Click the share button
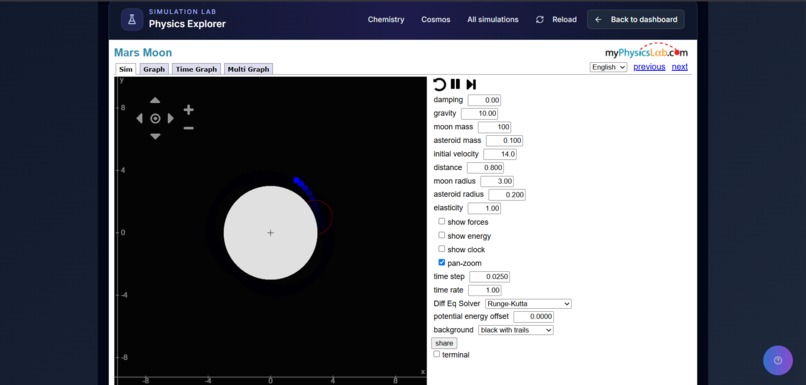This screenshot has height=385, width=806. click(x=444, y=343)
